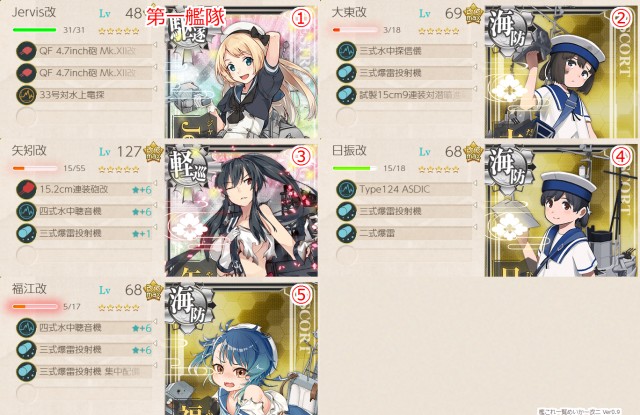Click the empty fourth equipment slot of 福江改
Image resolution: width=640 pixels, height=415 pixels.
click(x=84, y=393)
